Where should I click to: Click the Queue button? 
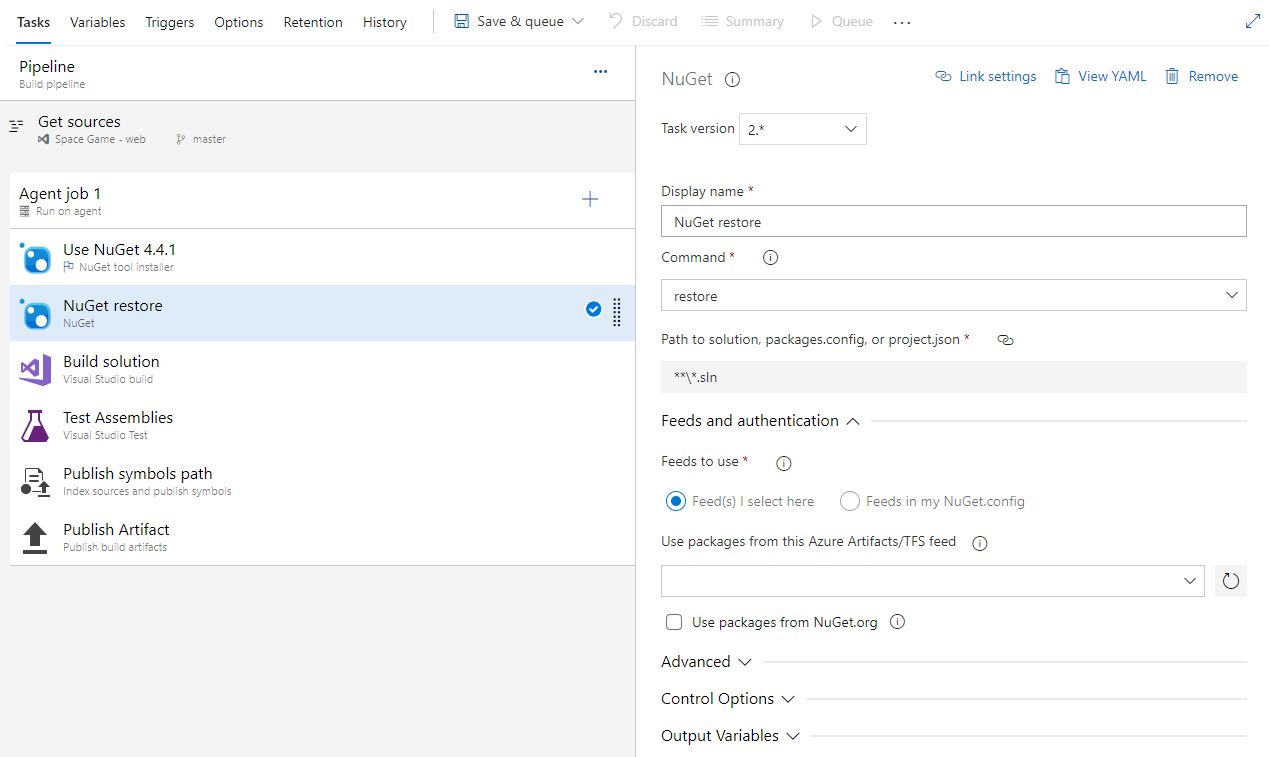(840, 21)
